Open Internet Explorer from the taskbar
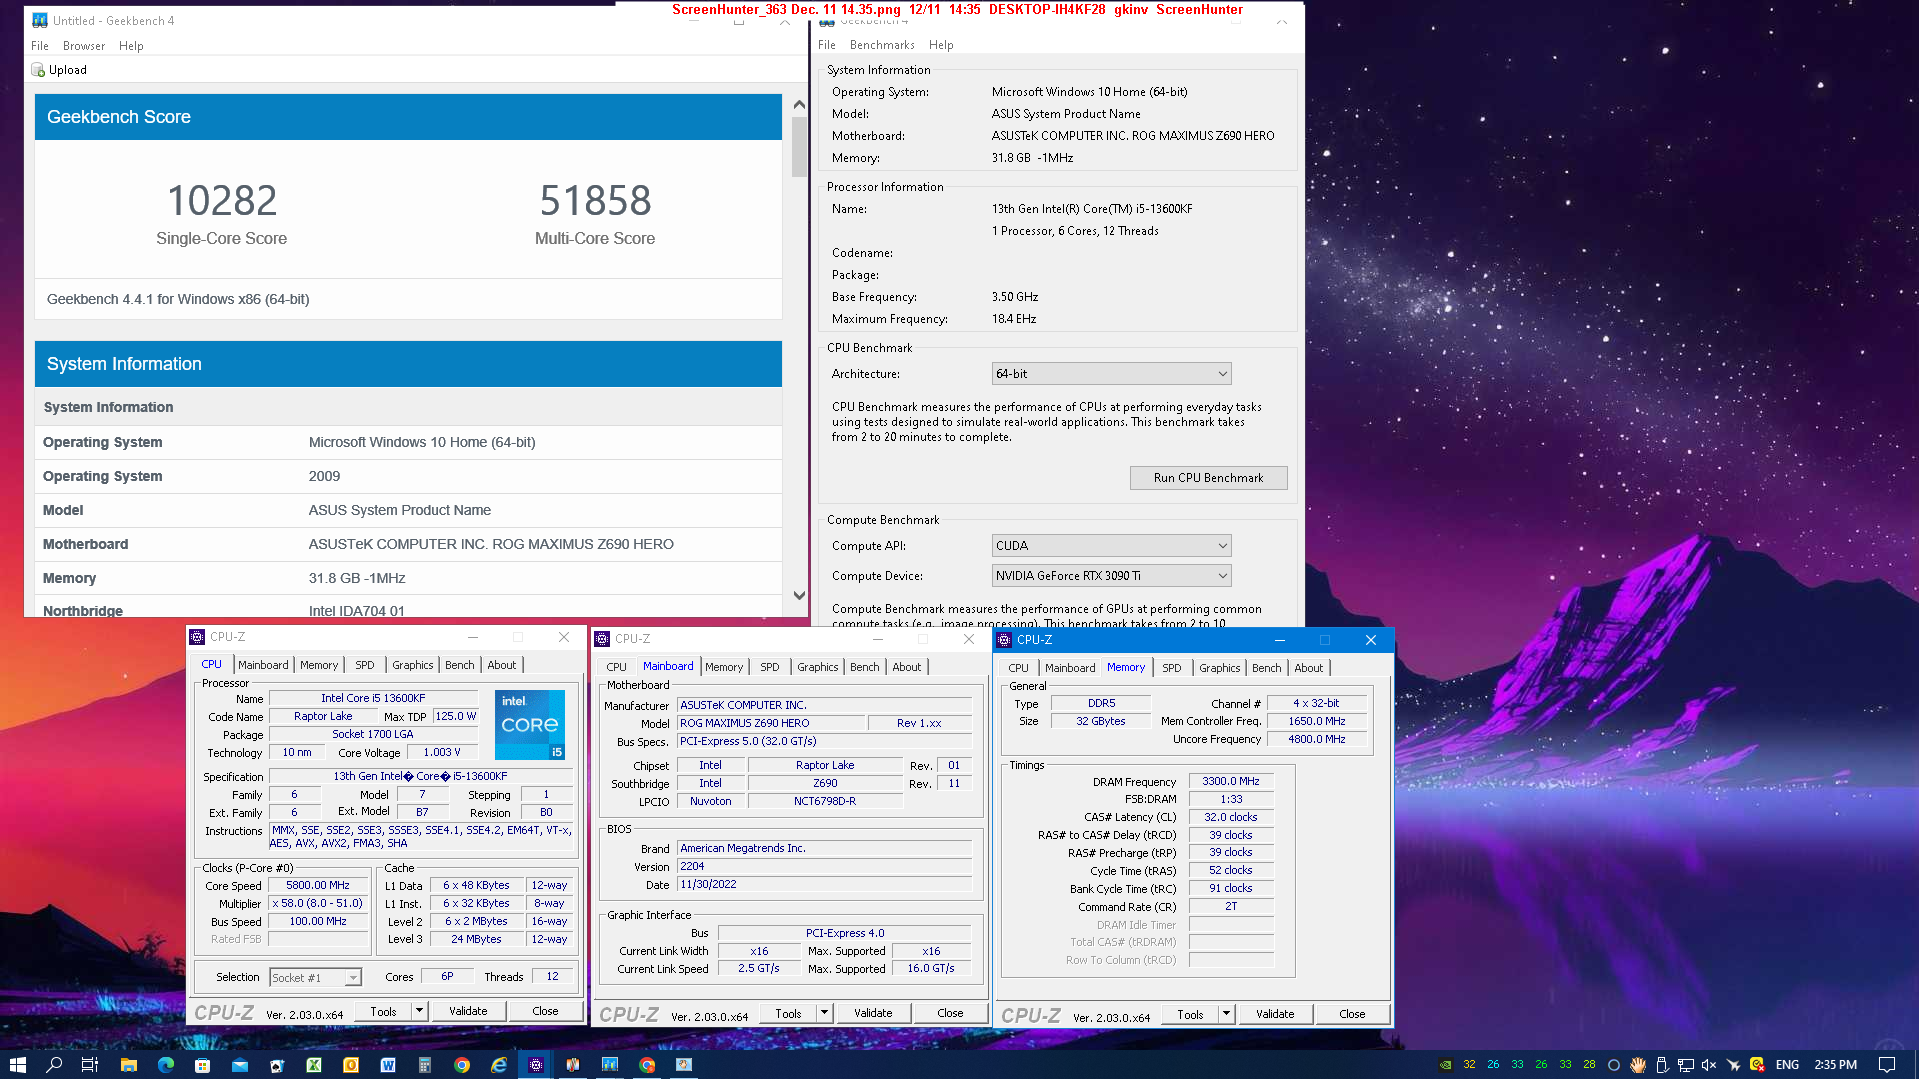The height and width of the screenshot is (1079, 1919). (x=499, y=1065)
